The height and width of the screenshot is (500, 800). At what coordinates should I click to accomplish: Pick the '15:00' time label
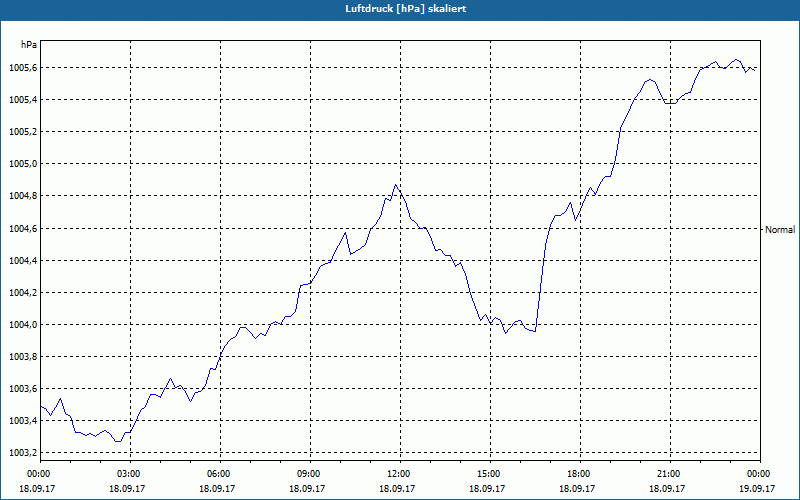488,474
